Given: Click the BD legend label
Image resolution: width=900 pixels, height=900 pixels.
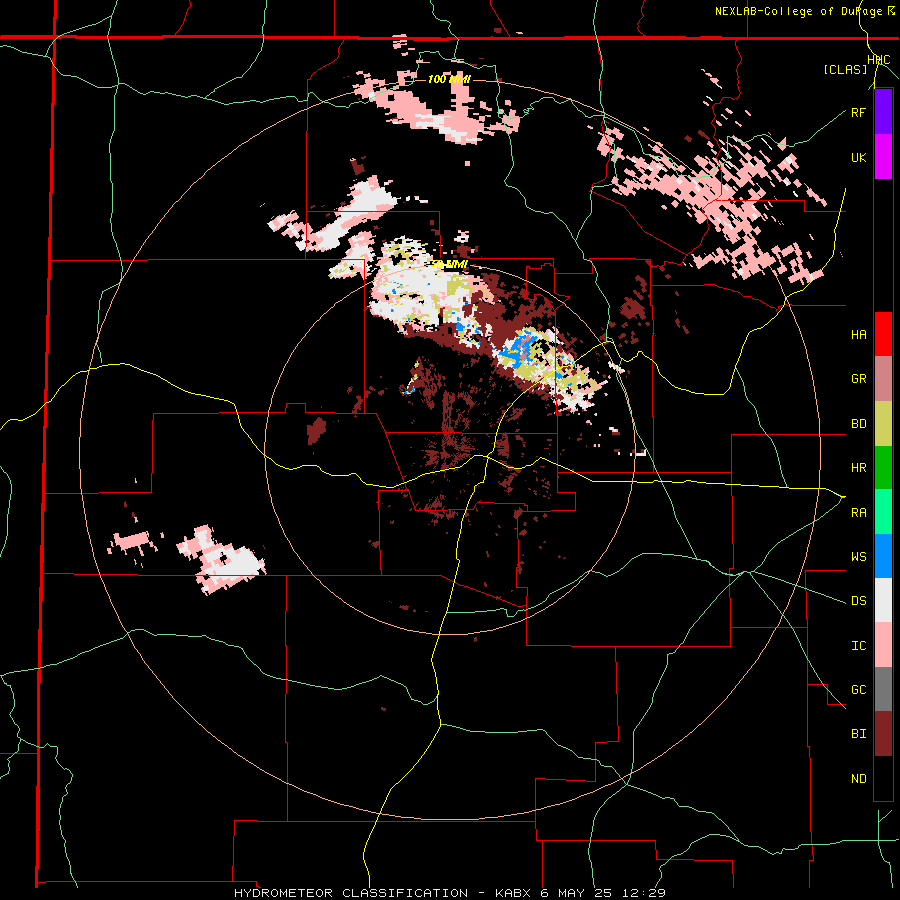Looking at the screenshot, I should click(x=858, y=424).
